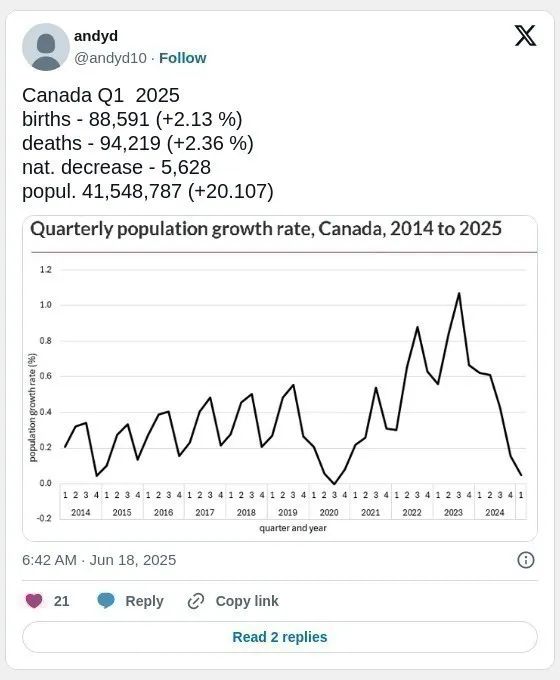This screenshot has width=560, height=680.
Task: Click the chain copy link icon
Action: pos(196,601)
